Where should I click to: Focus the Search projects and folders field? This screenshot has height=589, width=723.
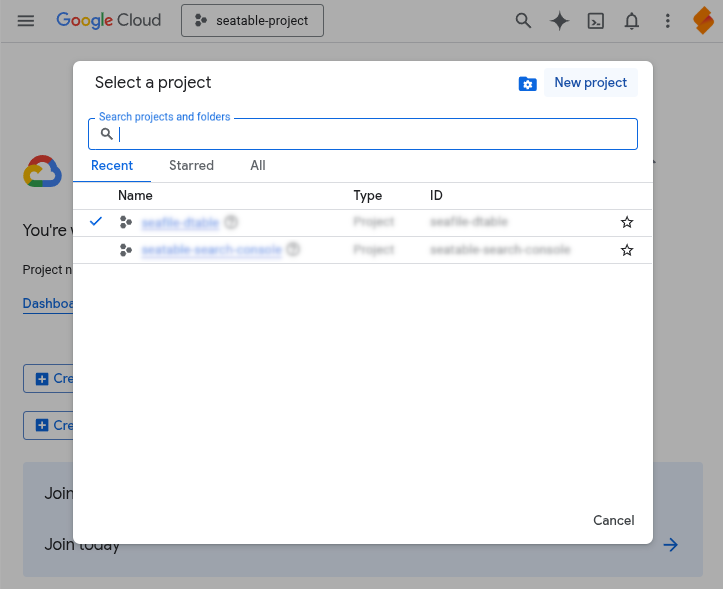(x=363, y=134)
